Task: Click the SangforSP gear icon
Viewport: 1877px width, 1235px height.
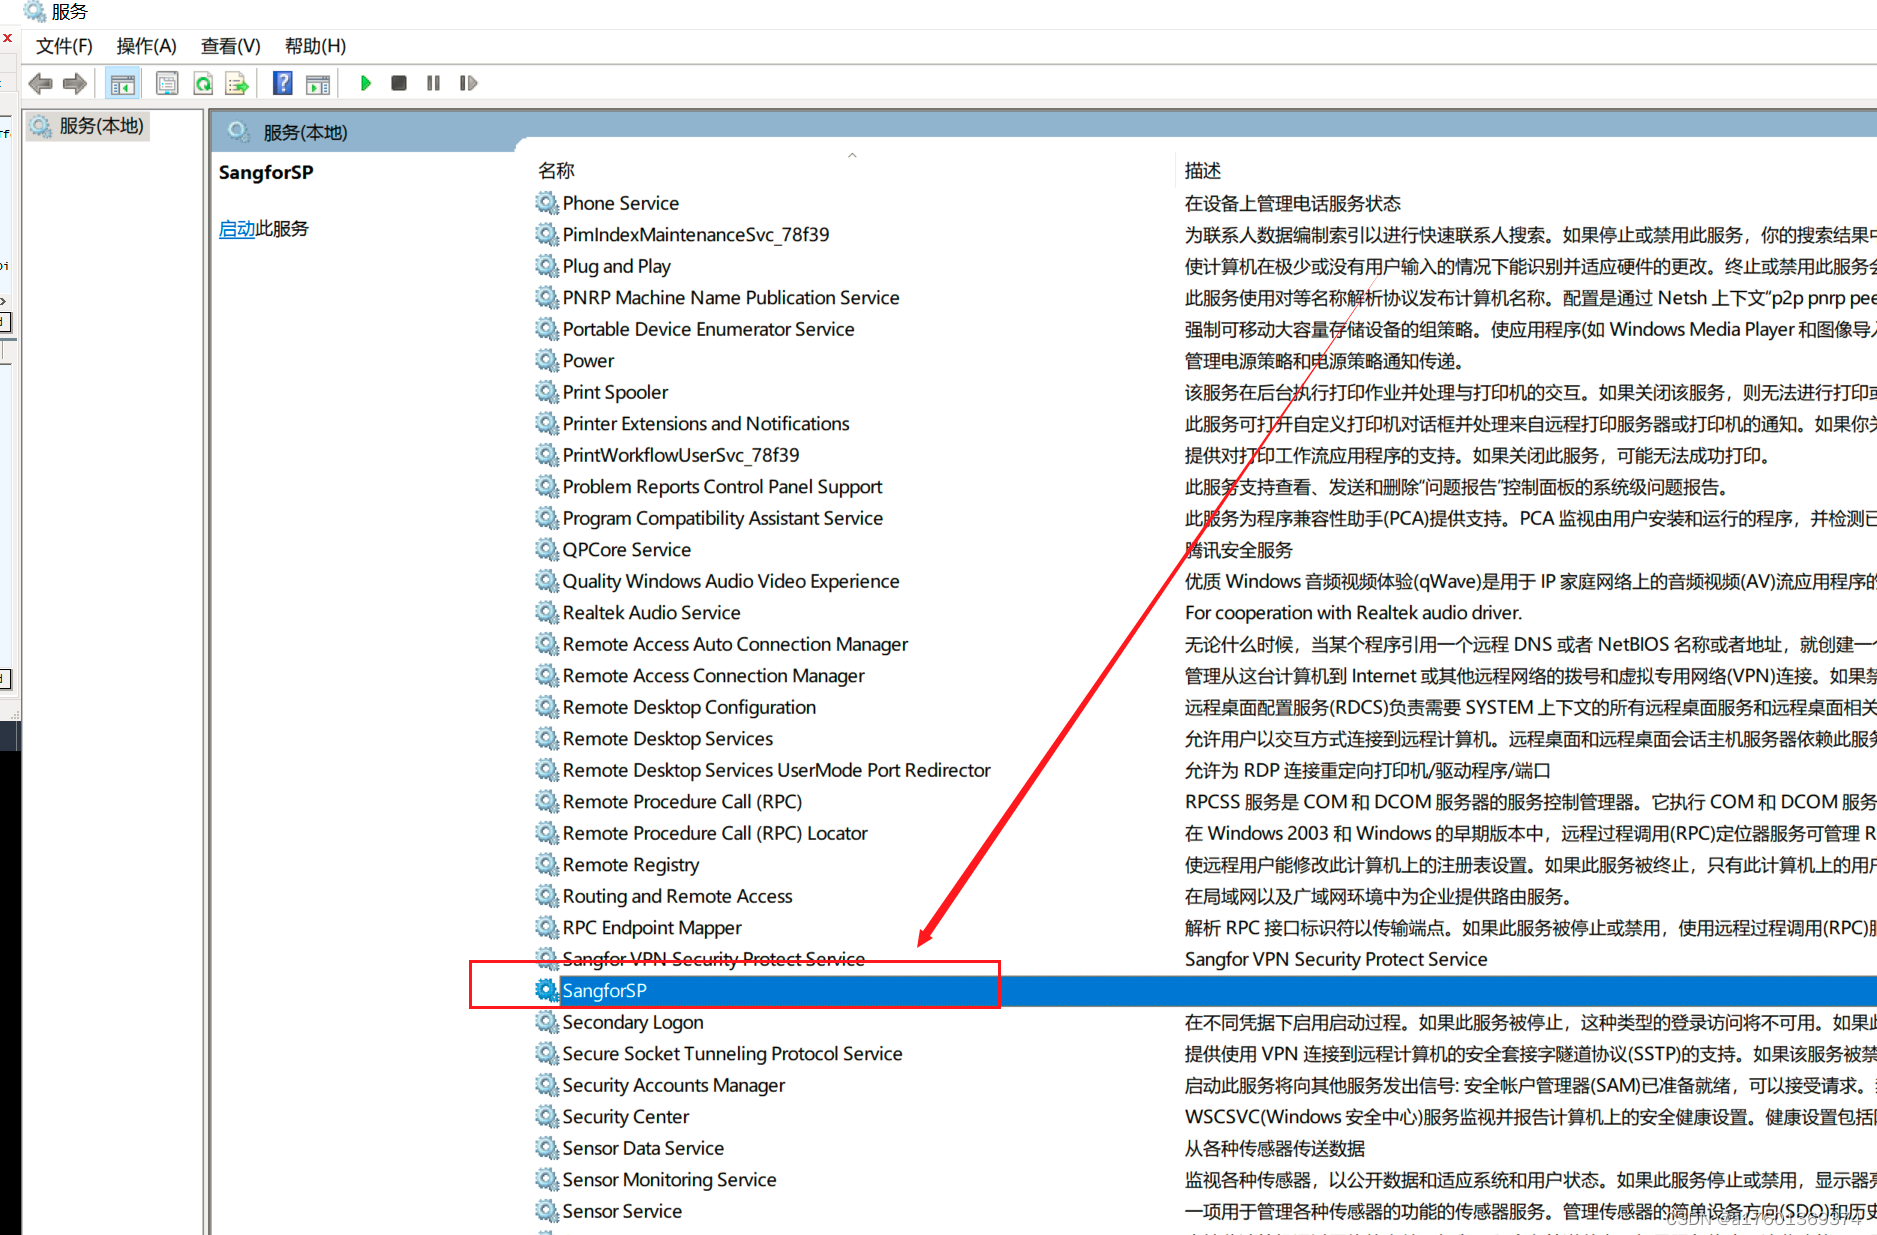Action: pyautogui.click(x=547, y=991)
